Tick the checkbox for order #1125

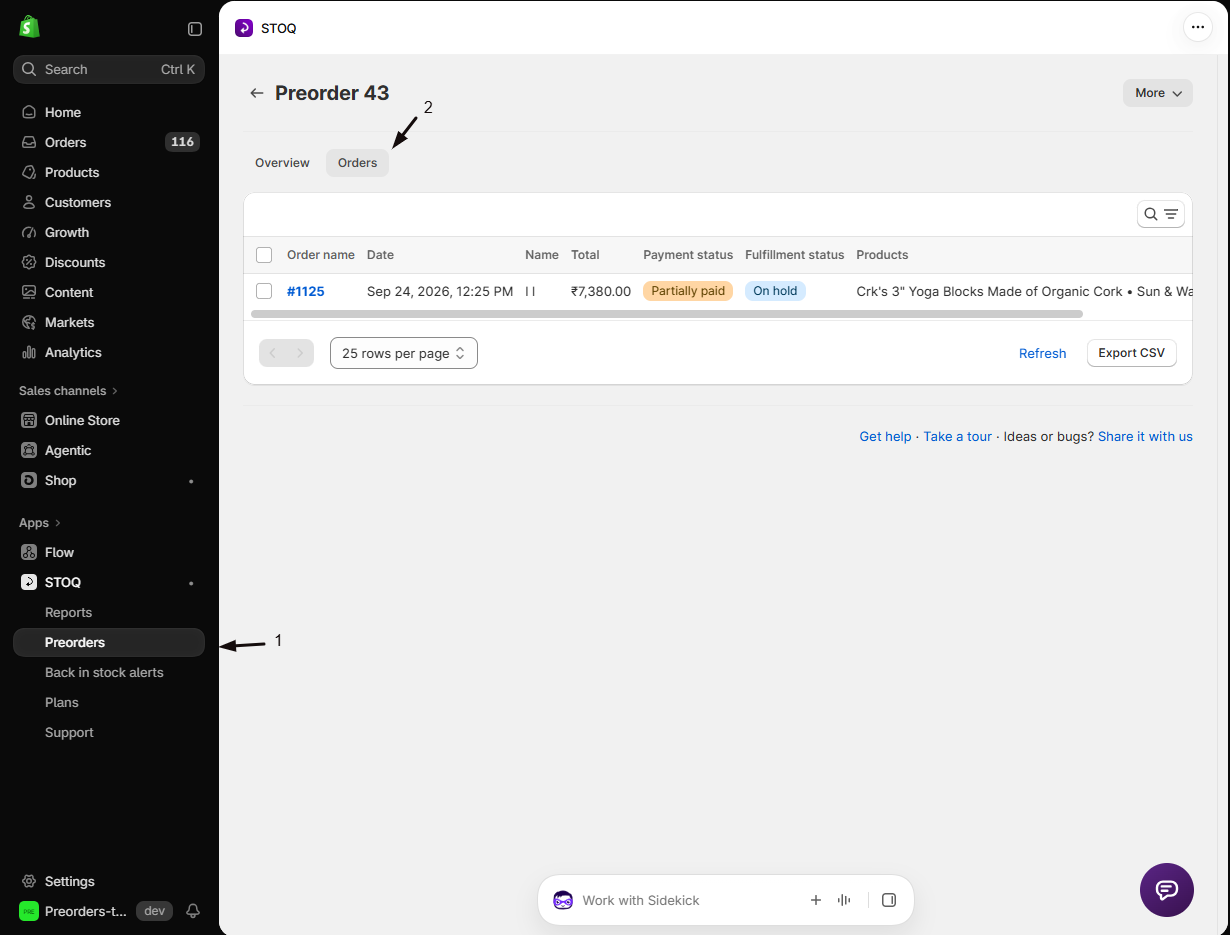pos(264,291)
